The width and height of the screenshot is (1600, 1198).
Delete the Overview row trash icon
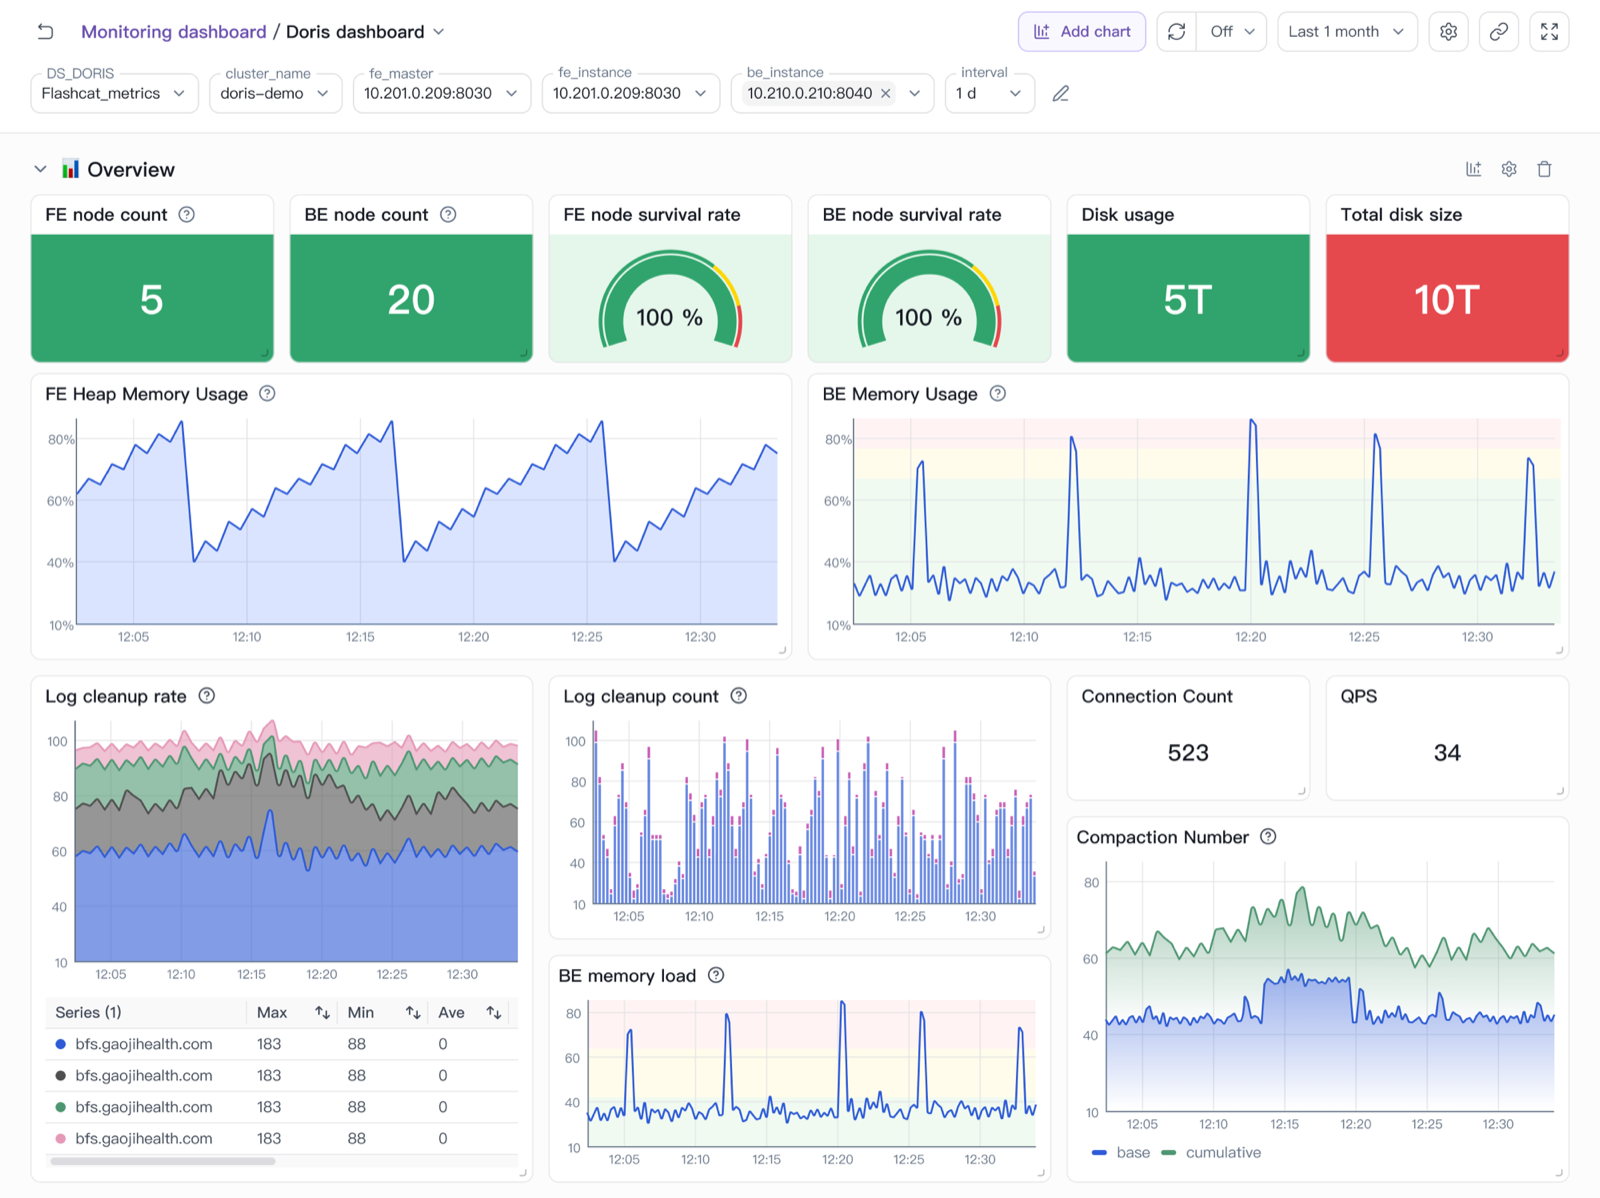[x=1544, y=169]
